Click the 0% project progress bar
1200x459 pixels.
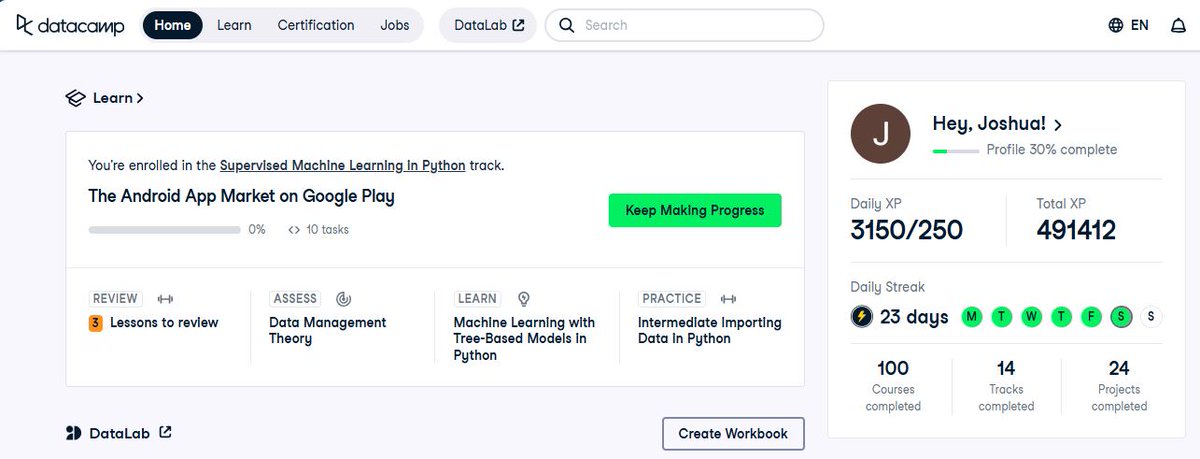pos(165,230)
